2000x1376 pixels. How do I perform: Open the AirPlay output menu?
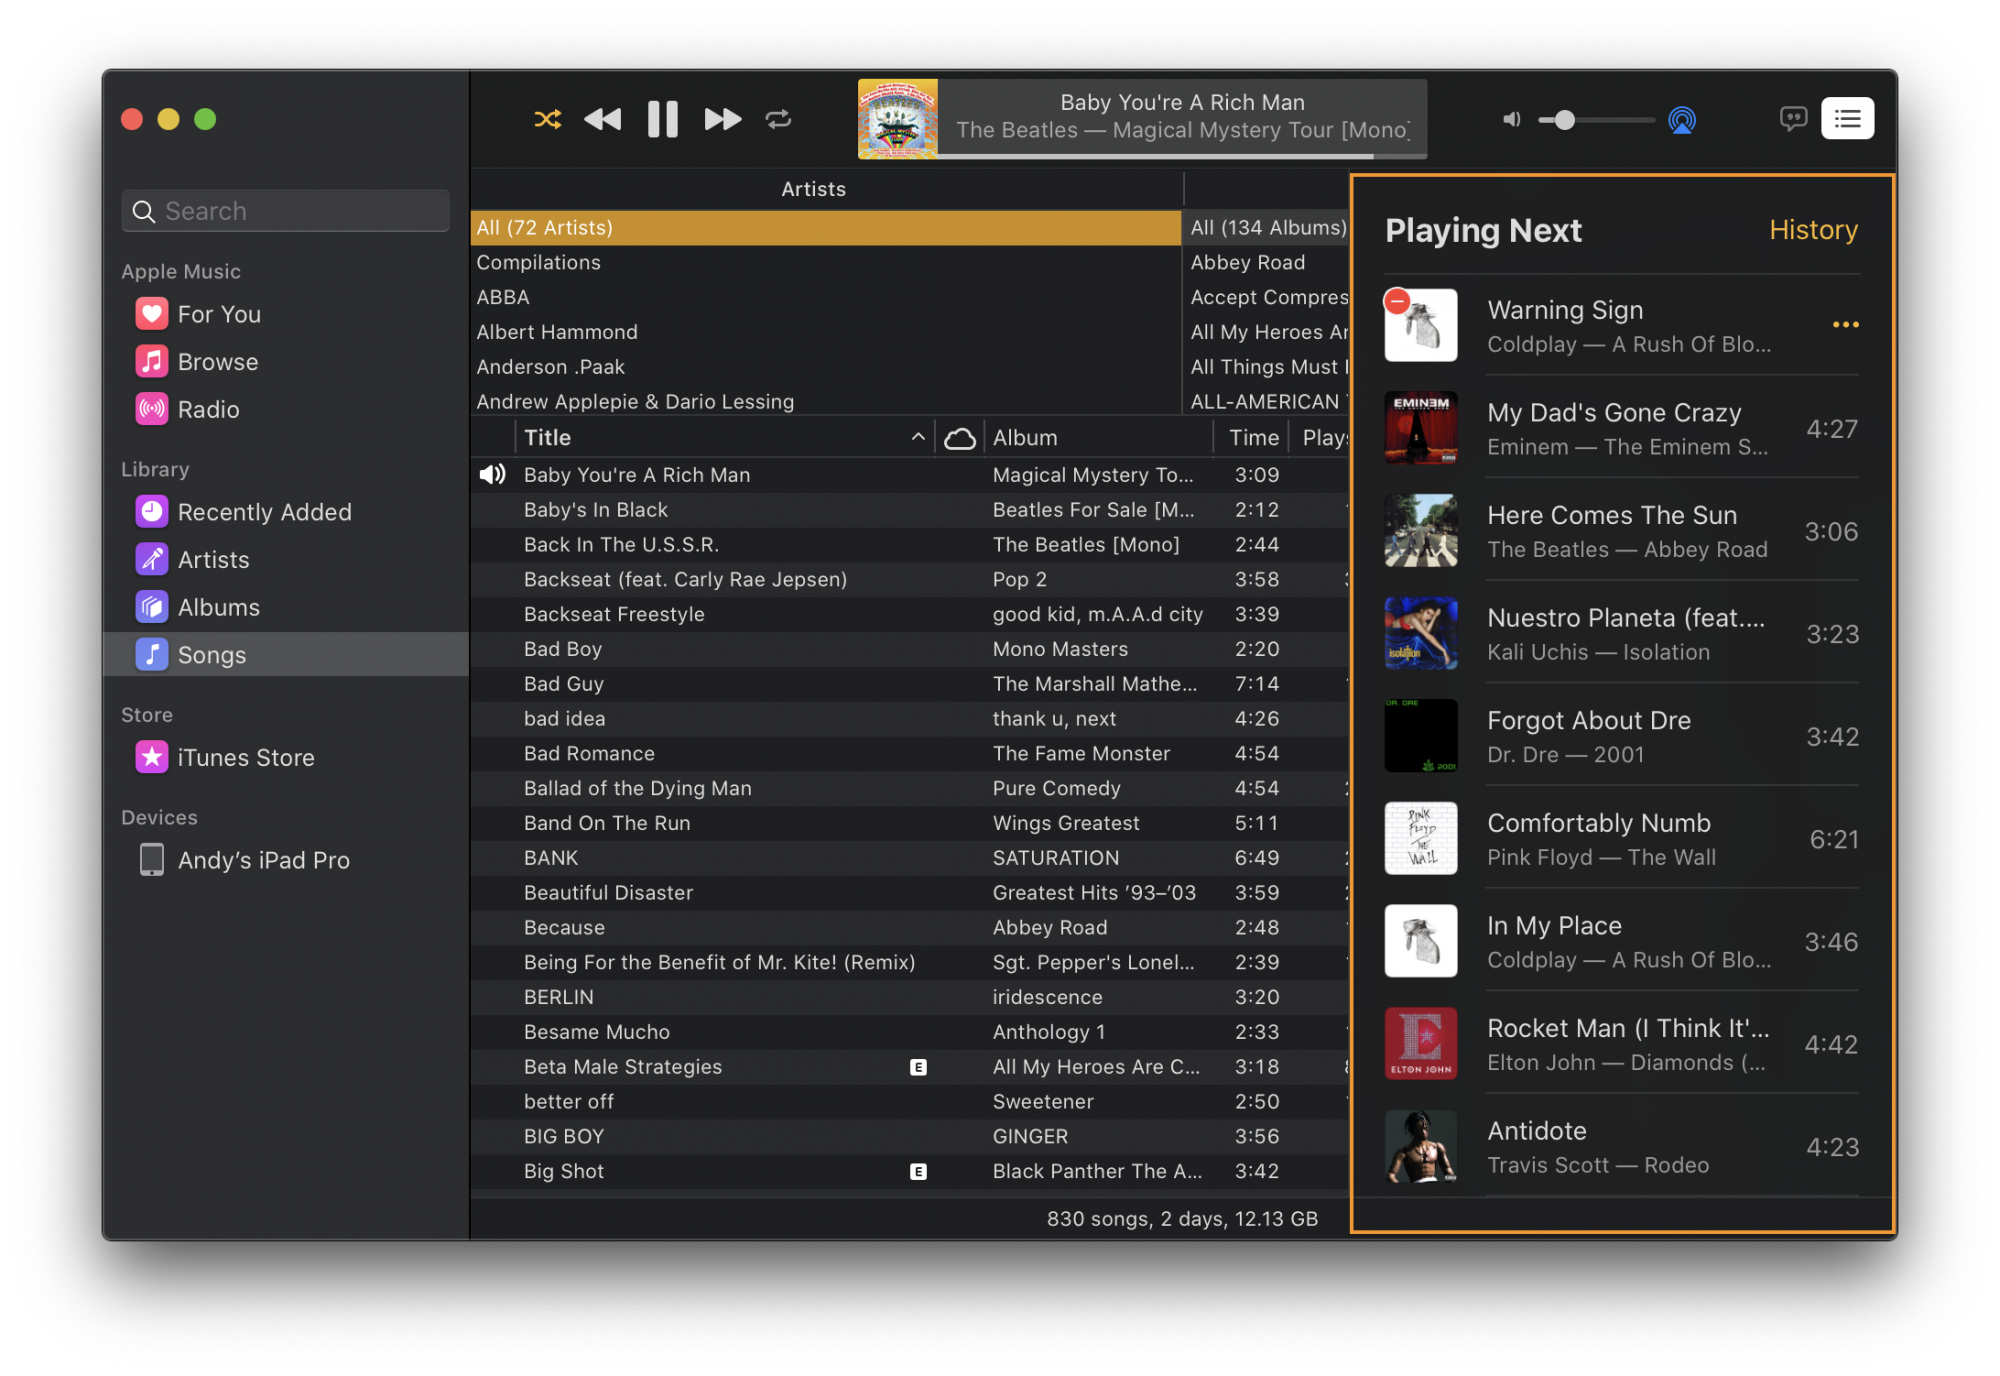1682,121
